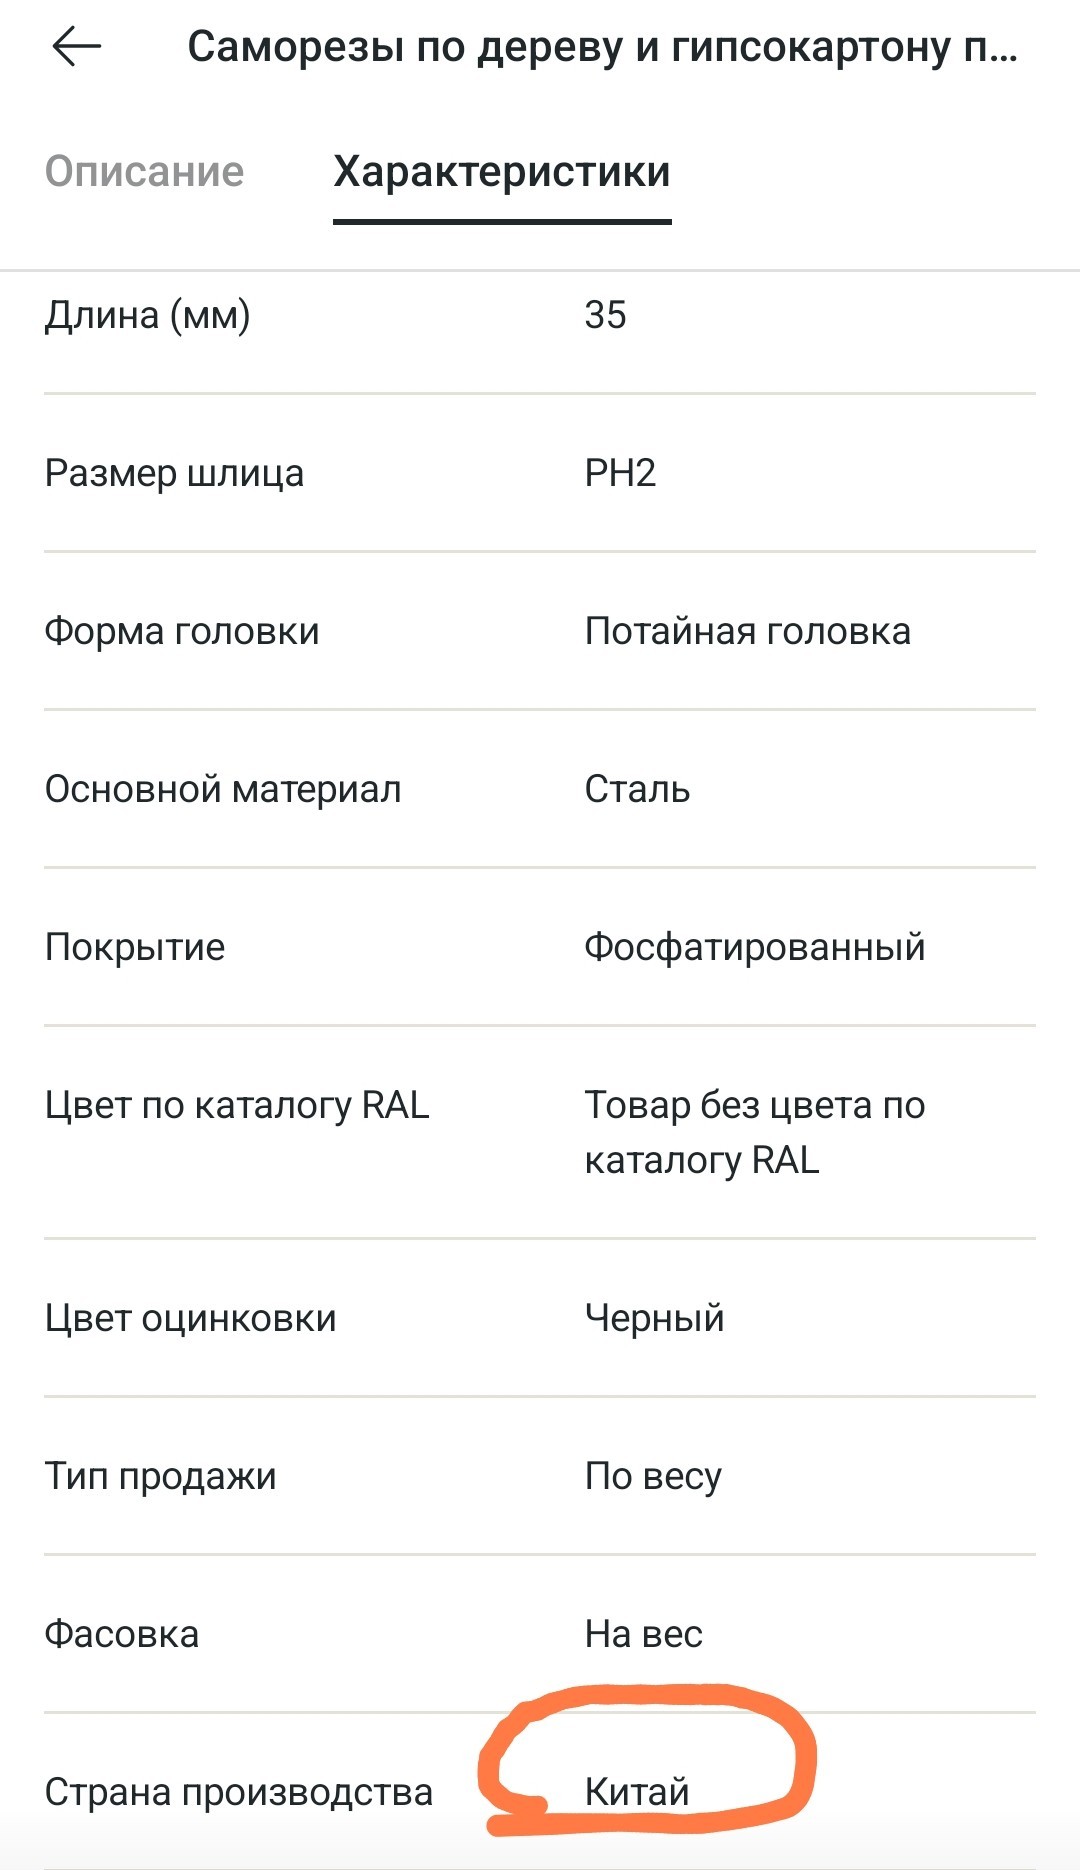The image size is (1080, 1870).
Task: Switch to the Описание tab
Action: click(x=145, y=172)
